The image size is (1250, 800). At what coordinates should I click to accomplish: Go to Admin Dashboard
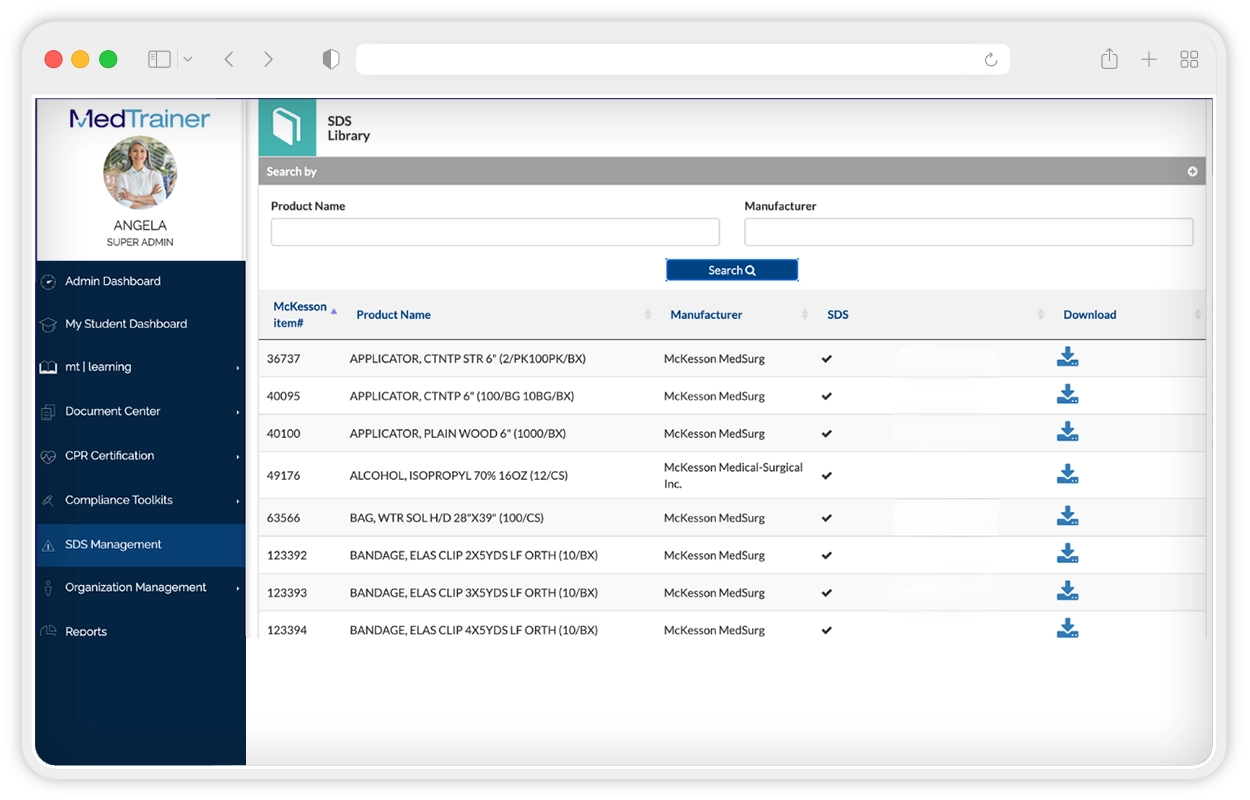112,282
